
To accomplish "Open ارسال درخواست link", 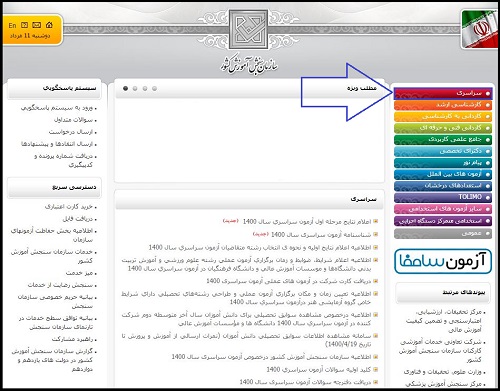I will (x=71, y=132).
